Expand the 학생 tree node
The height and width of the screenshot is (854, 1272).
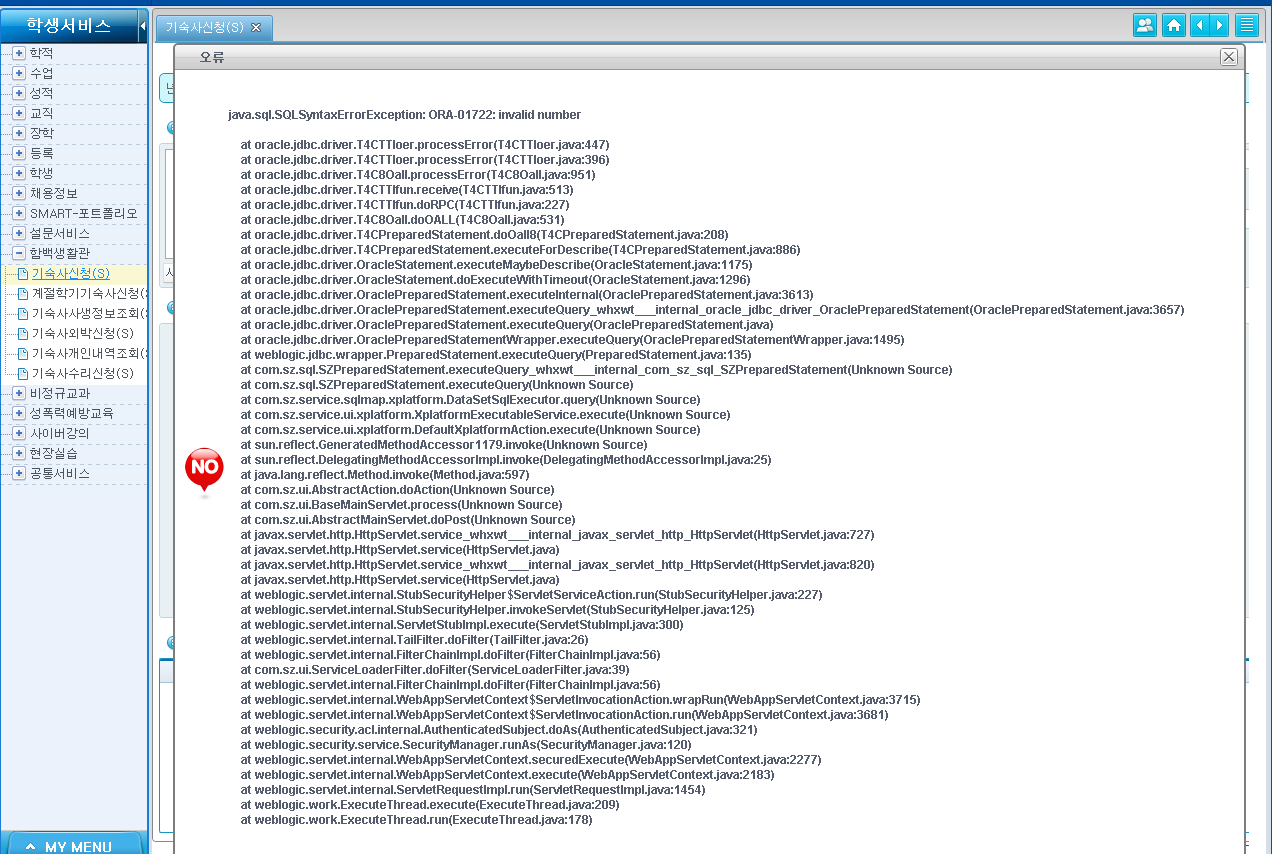click(x=19, y=173)
